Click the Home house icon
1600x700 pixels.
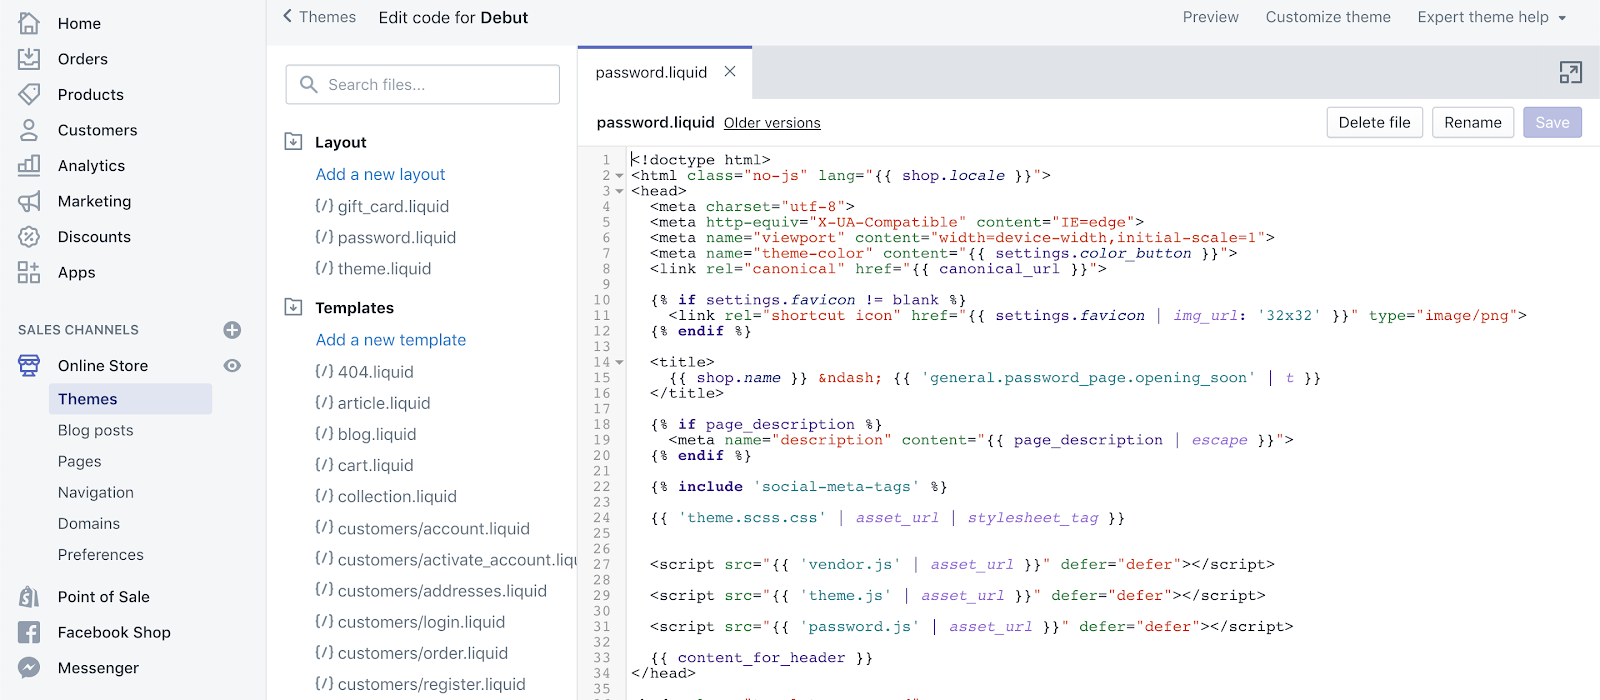(x=29, y=23)
